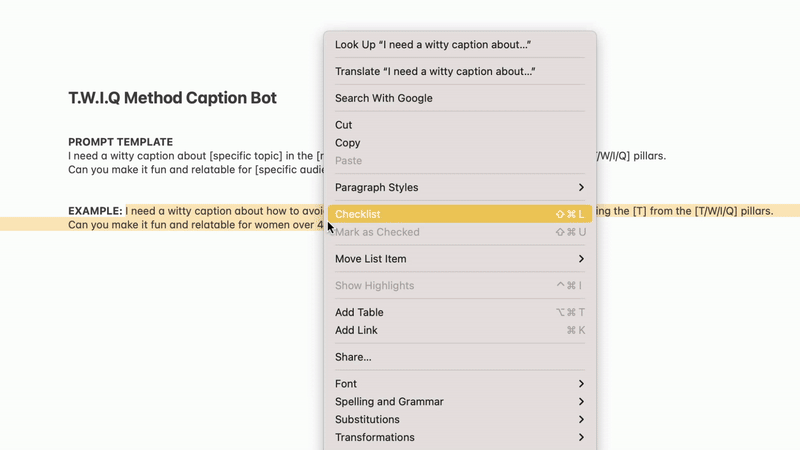Cut the selected text

pos(344,125)
